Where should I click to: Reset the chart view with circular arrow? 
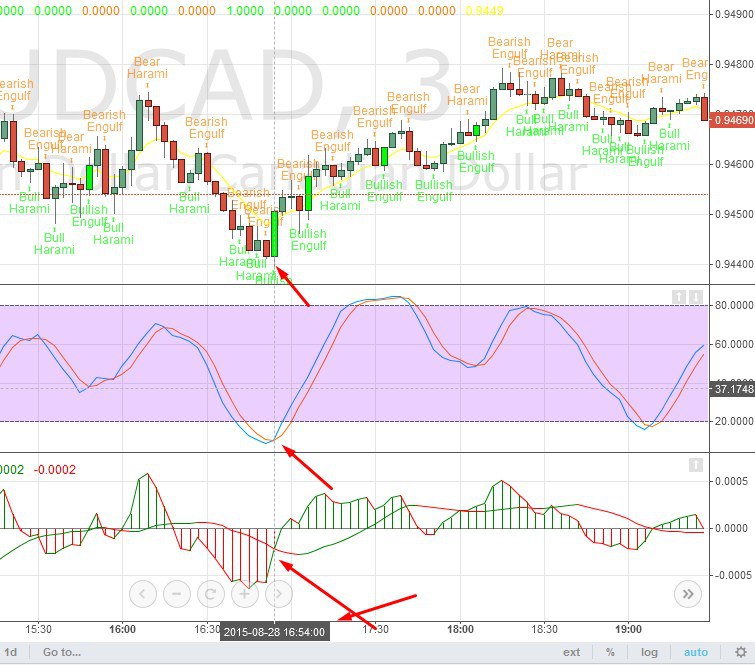pyautogui.click(x=210, y=593)
